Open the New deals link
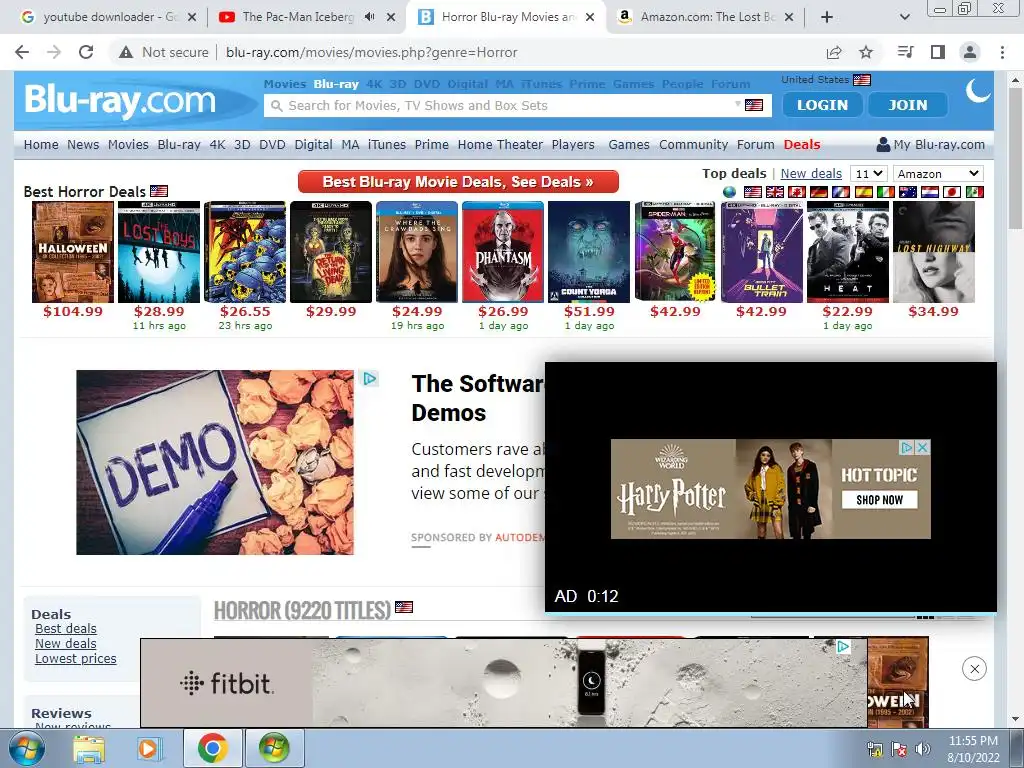The width and height of the screenshot is (1024, 768). (811, 174)
